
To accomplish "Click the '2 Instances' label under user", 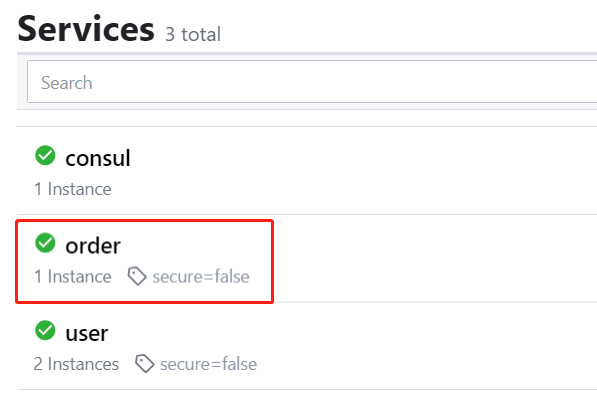I will (76, 364).
